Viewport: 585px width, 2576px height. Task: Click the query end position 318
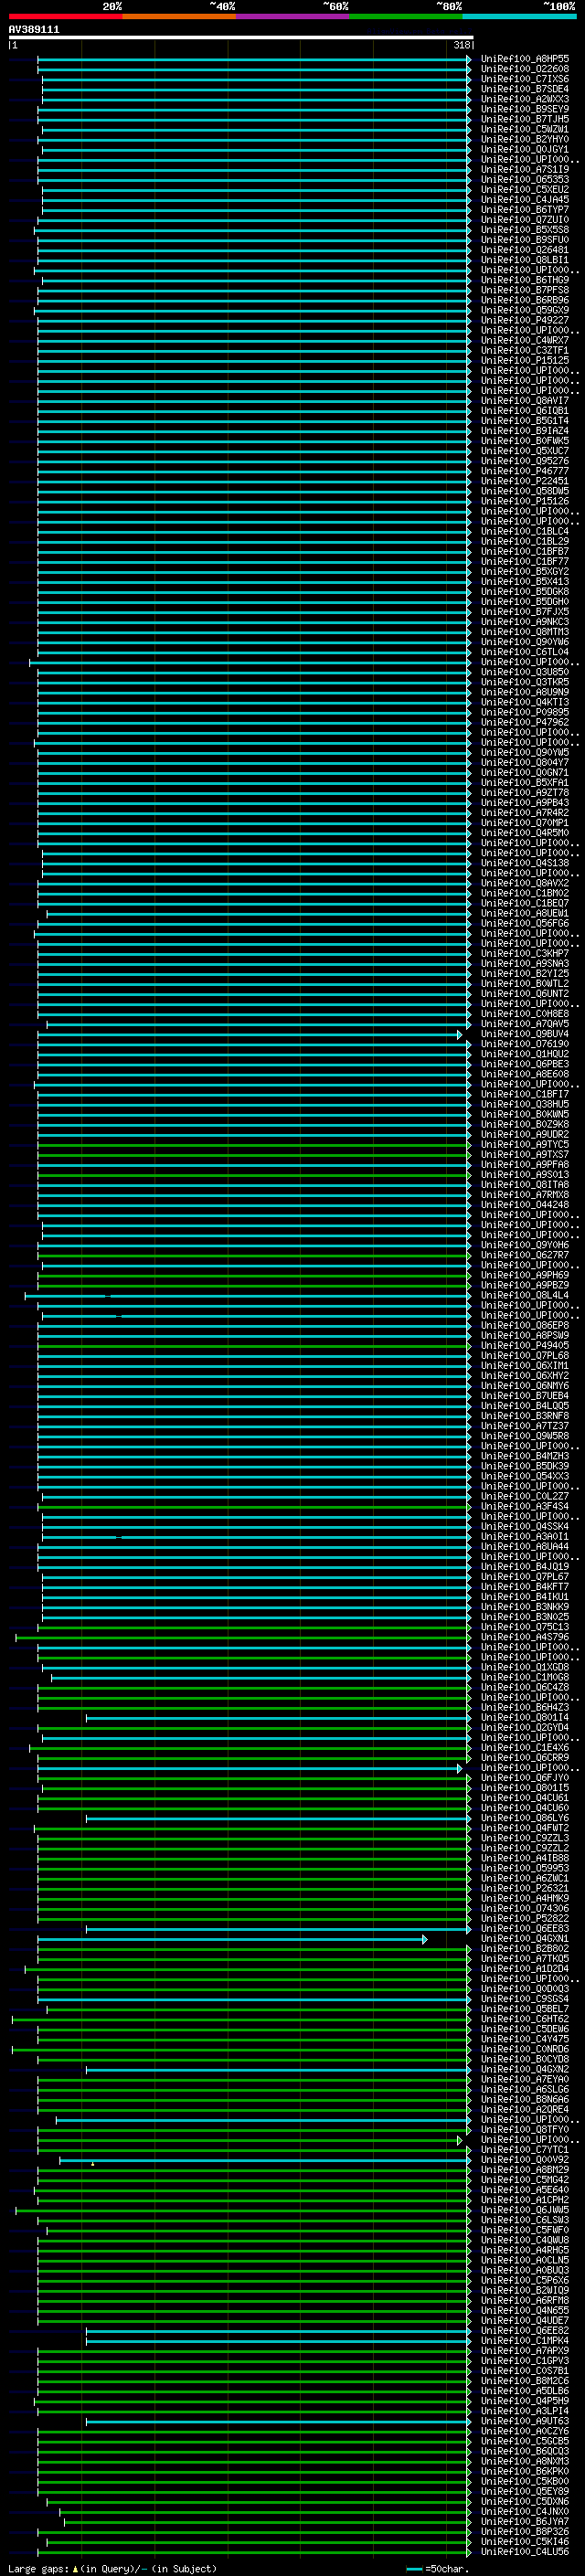pos(462,45)
